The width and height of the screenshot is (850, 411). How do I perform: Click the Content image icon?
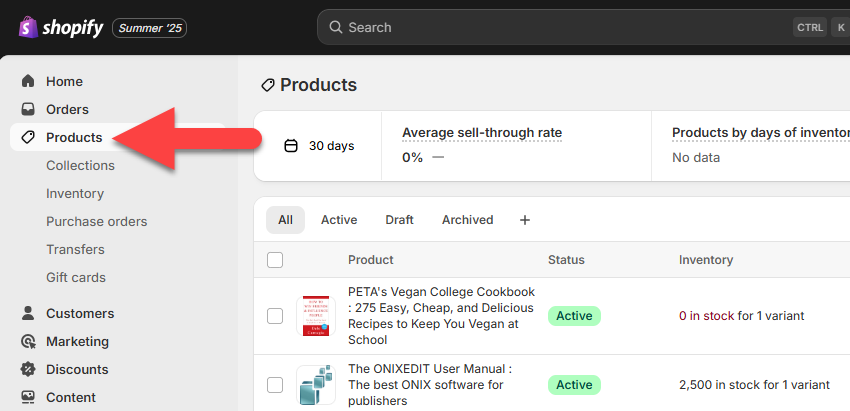click(28, 397)
